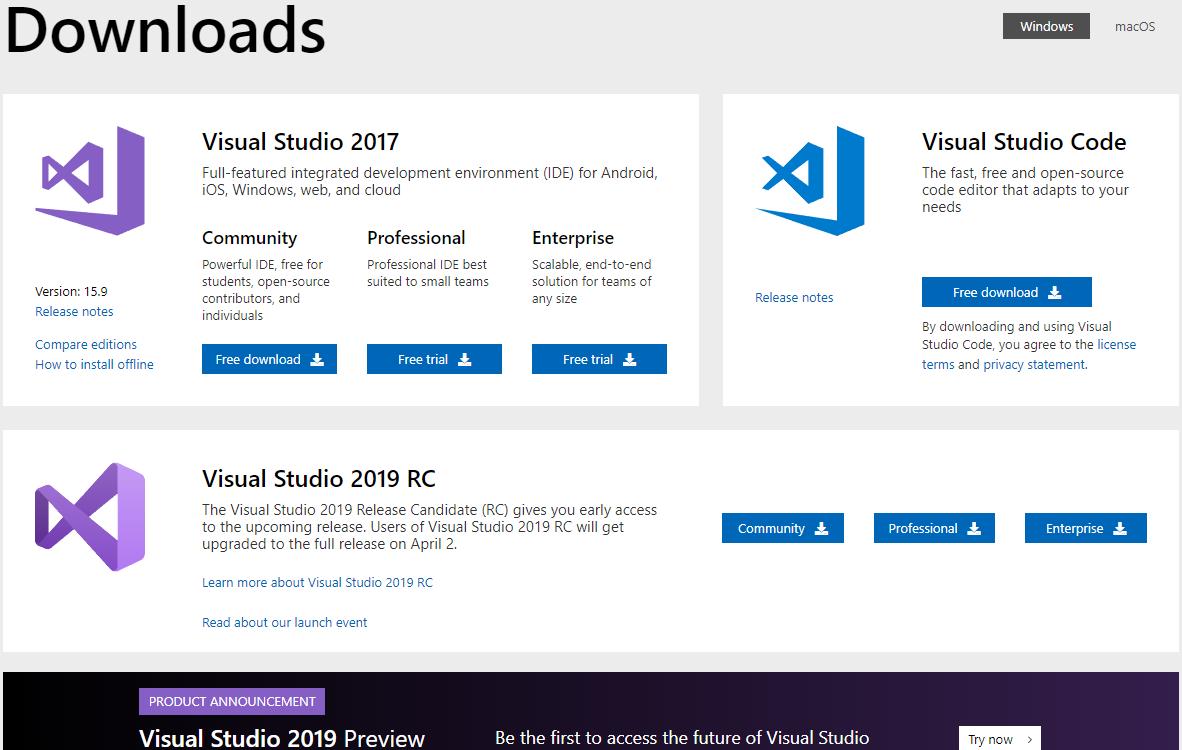Start Visual Studio 2017 Enterprise free trial

599,360
